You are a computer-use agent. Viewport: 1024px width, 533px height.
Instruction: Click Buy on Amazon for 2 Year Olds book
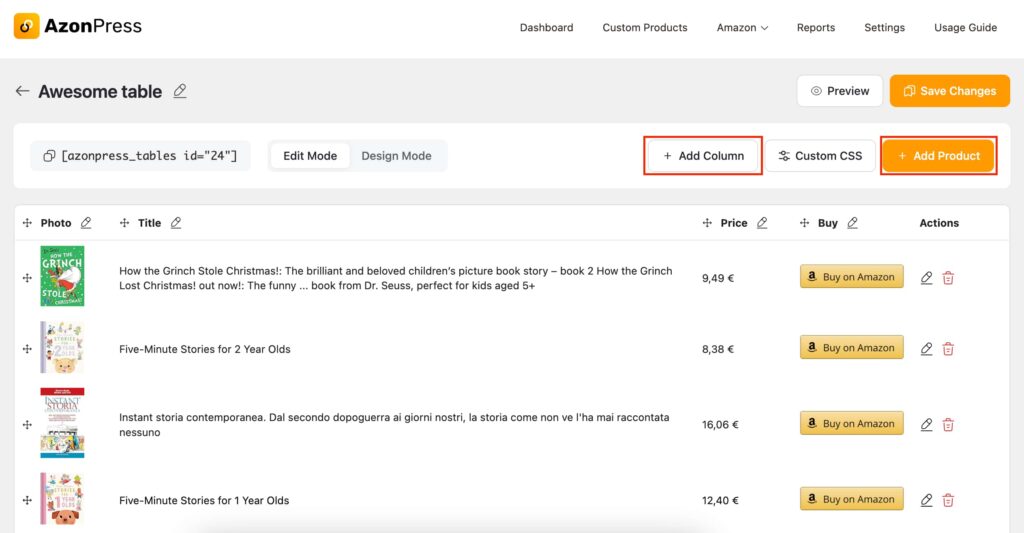coord(852,348)
